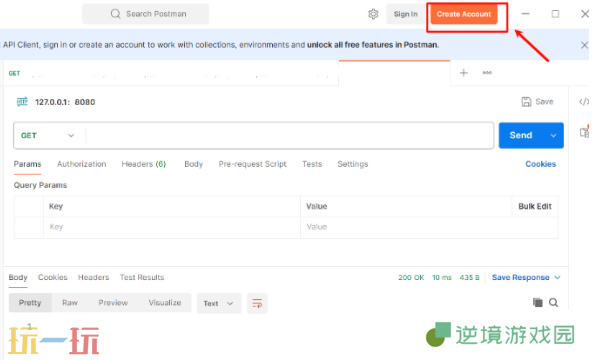Click the 435 B response size
The width and height of the screenshot is (600, 360).
pos(470,278)
